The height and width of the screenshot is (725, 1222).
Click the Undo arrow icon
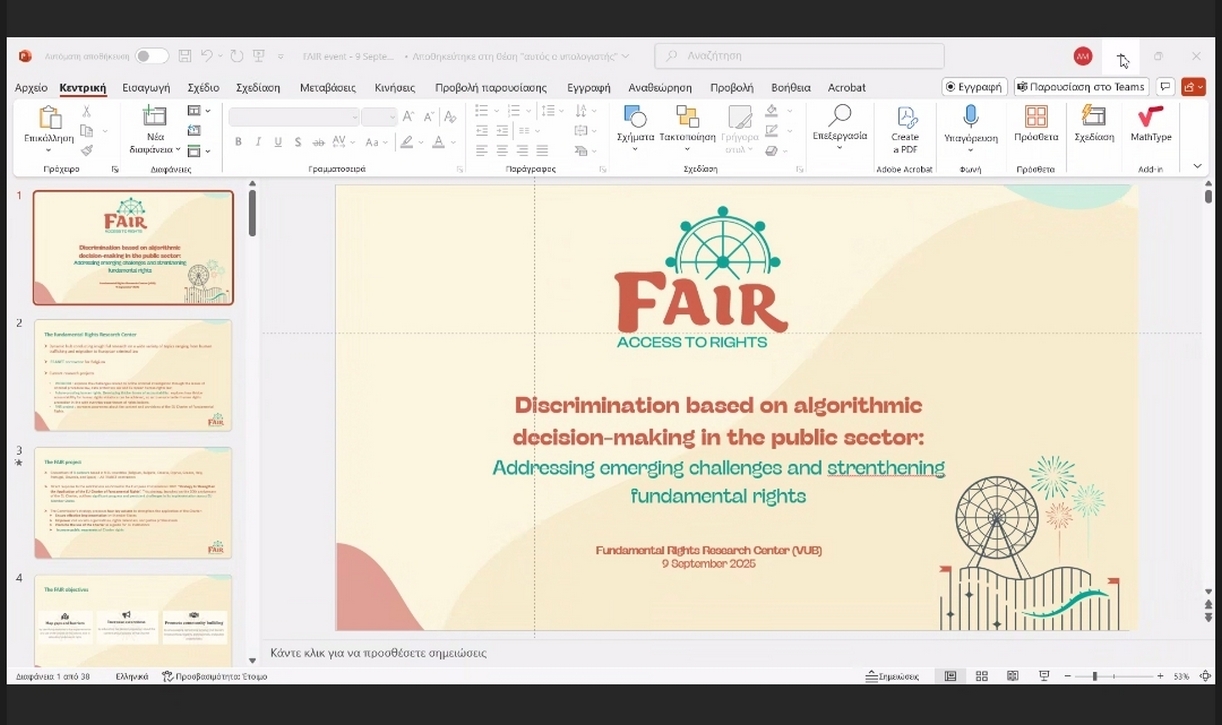[x=206, y=56]
